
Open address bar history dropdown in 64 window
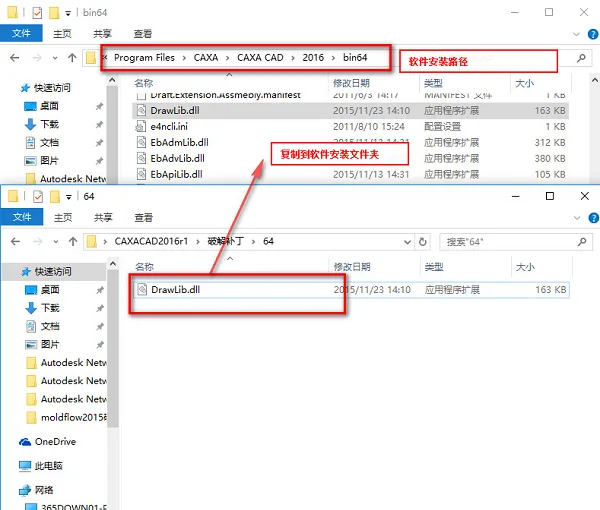408,242
